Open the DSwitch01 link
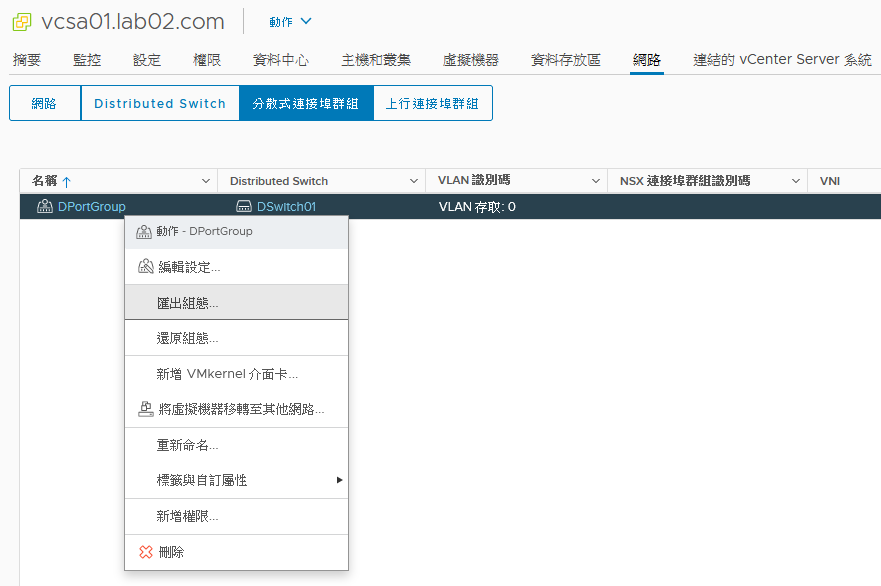The image size is (881, 586). [287, 207]
